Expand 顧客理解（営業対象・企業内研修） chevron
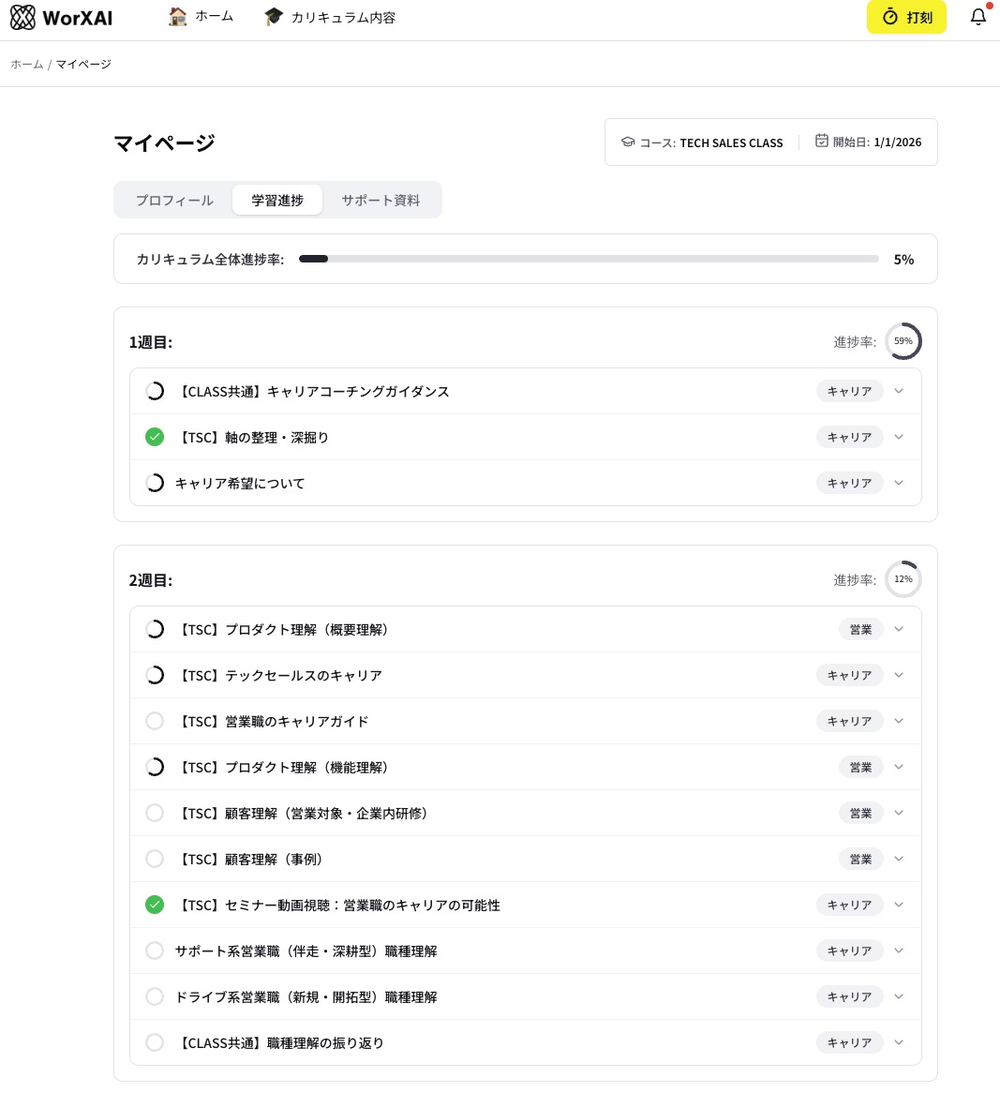Screen dimensions: 1000x1093 (899, 813)
